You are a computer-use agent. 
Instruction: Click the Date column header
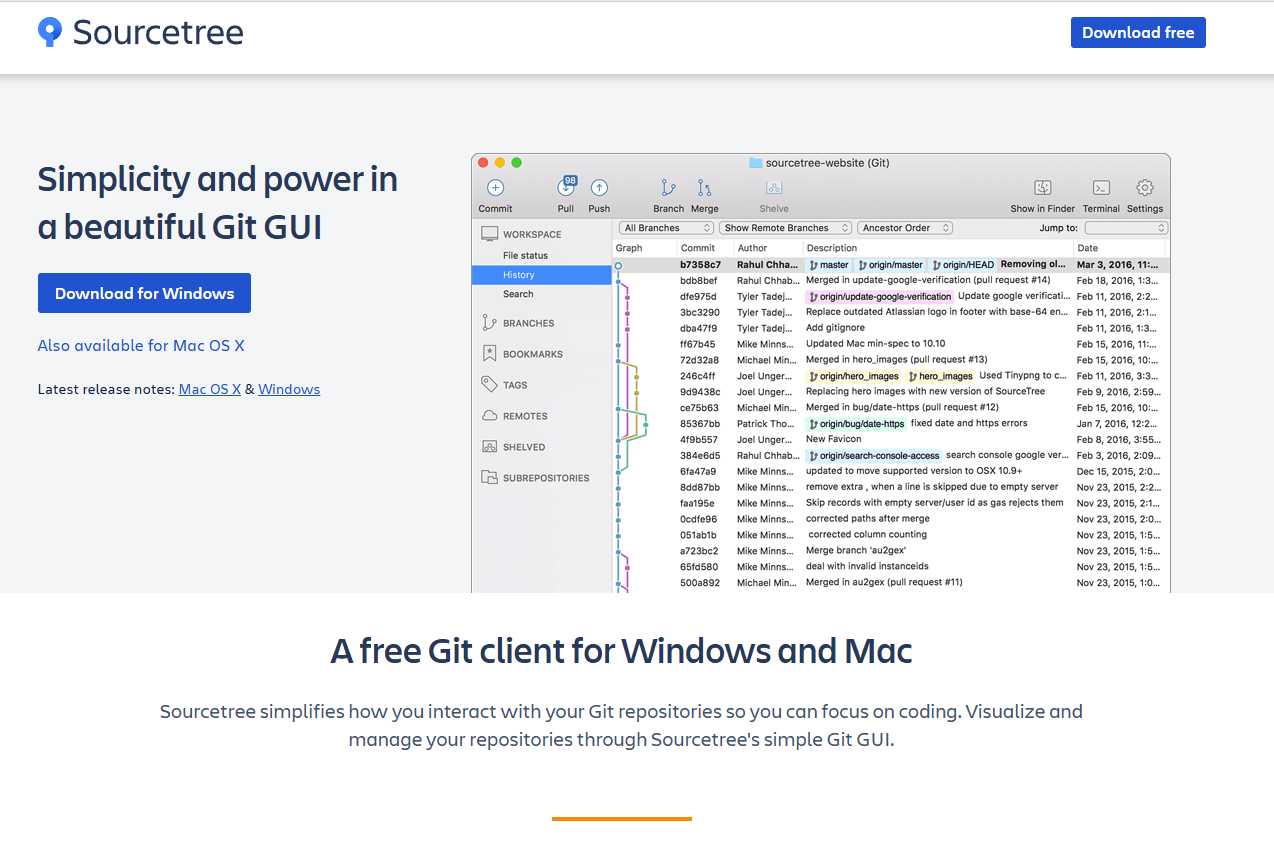(1087, 248)
